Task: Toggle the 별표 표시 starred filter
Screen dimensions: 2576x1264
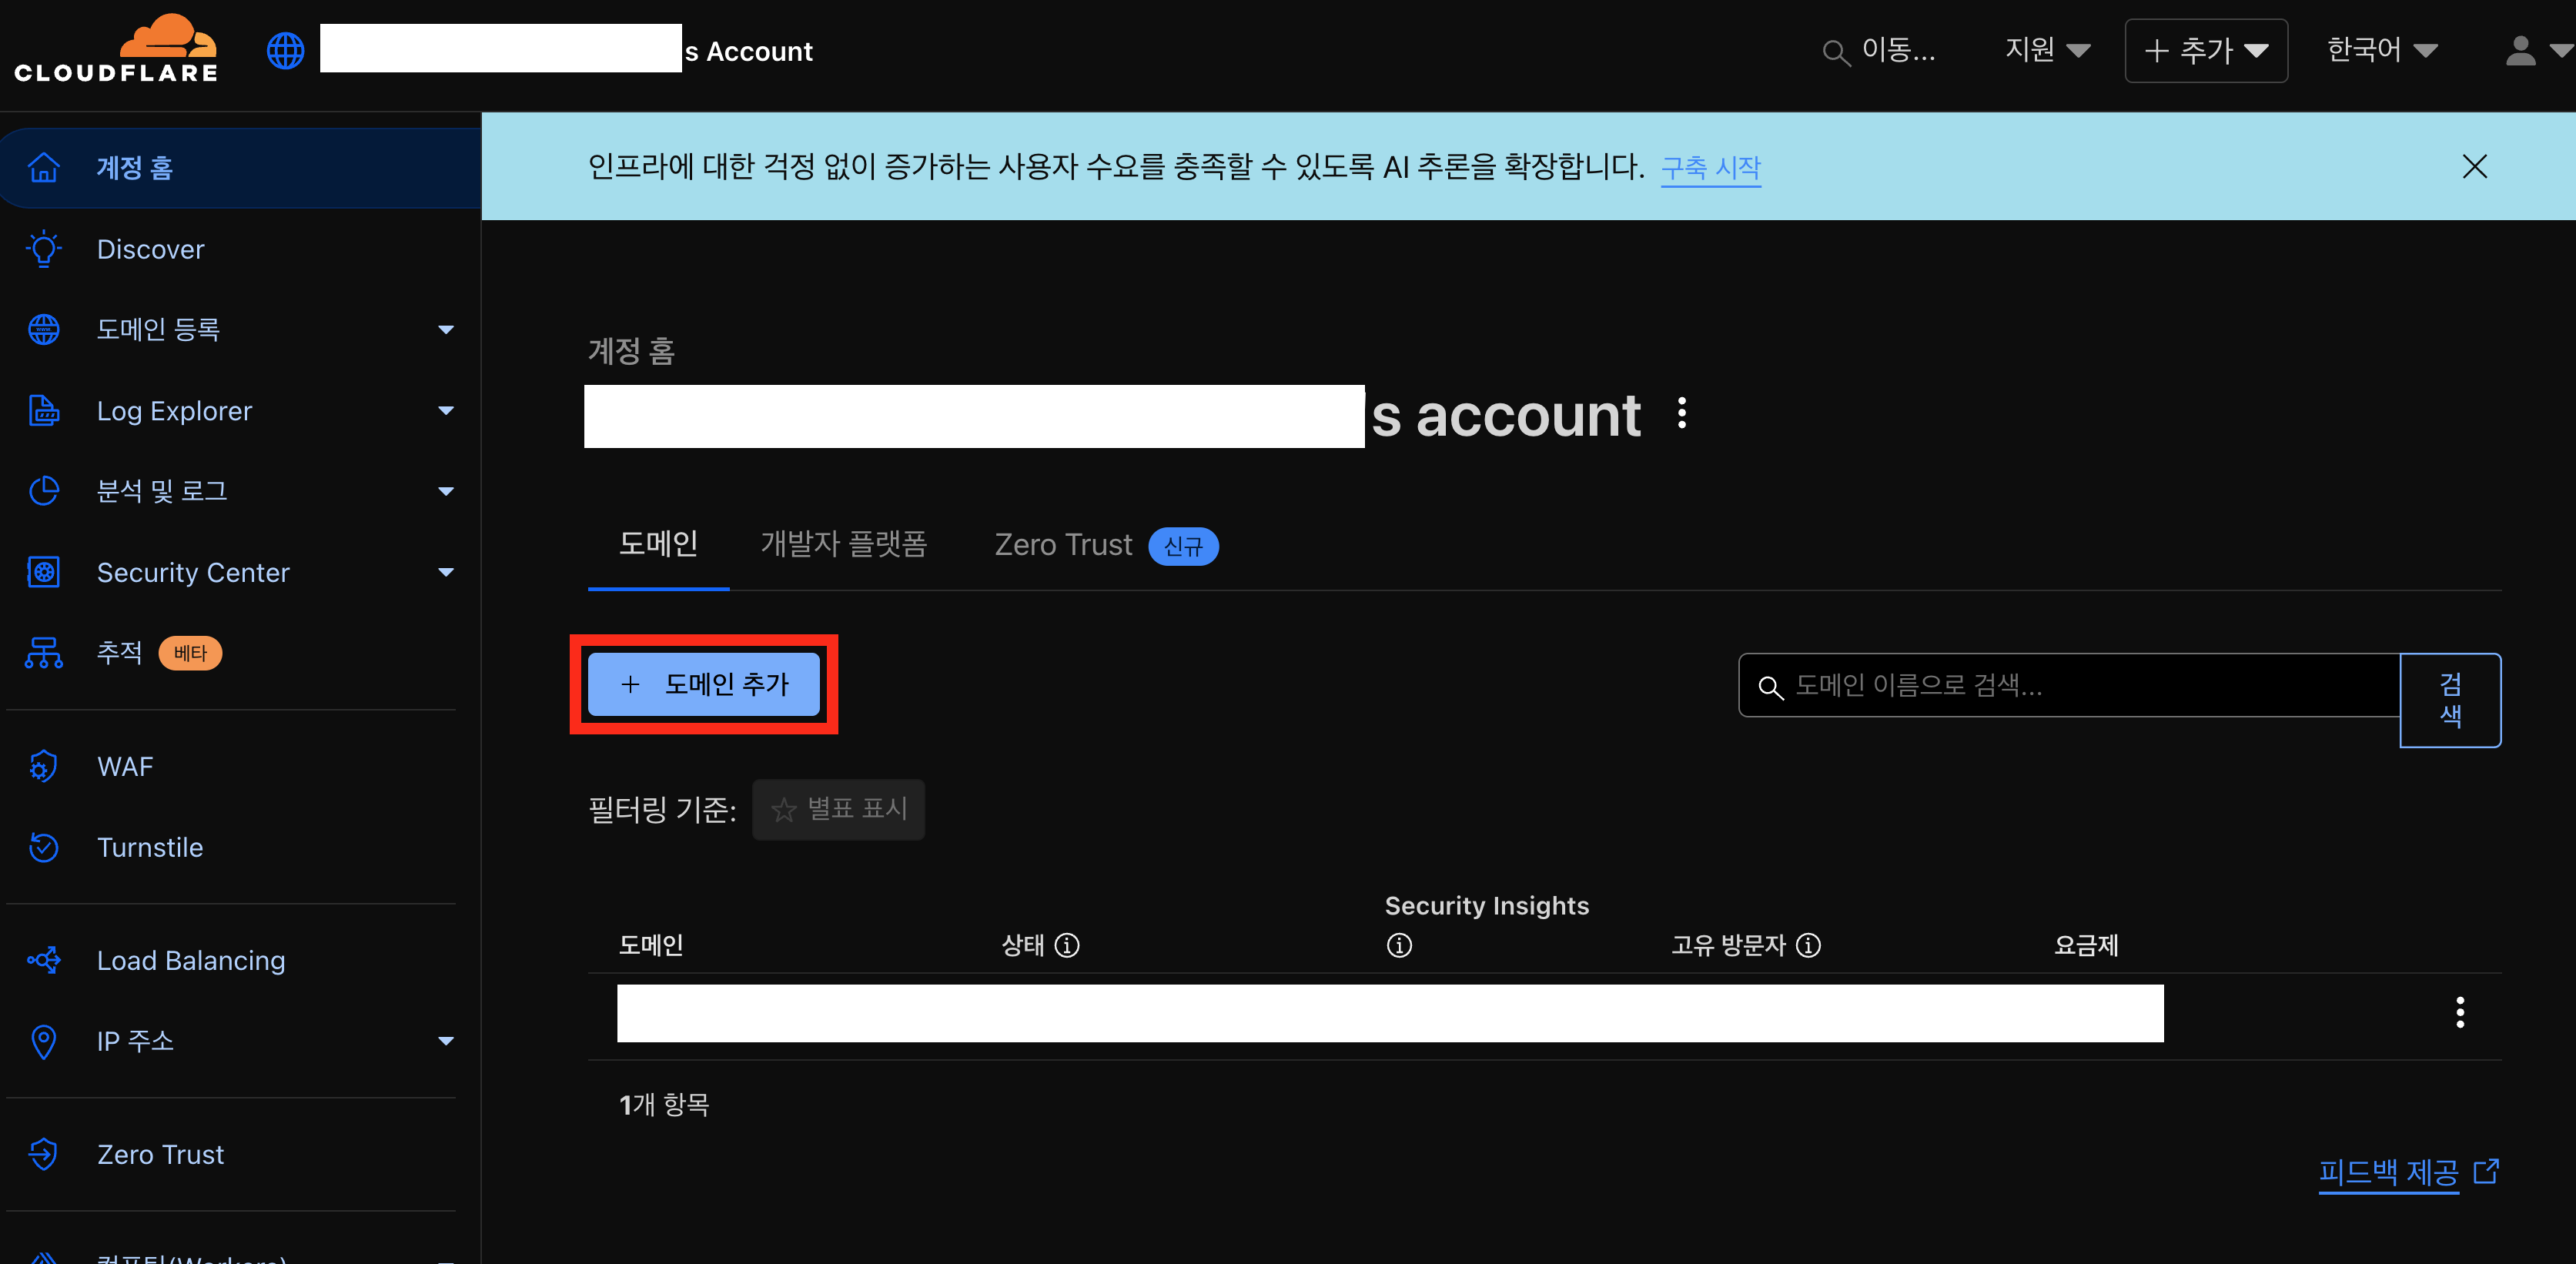Action: point(838,809)
